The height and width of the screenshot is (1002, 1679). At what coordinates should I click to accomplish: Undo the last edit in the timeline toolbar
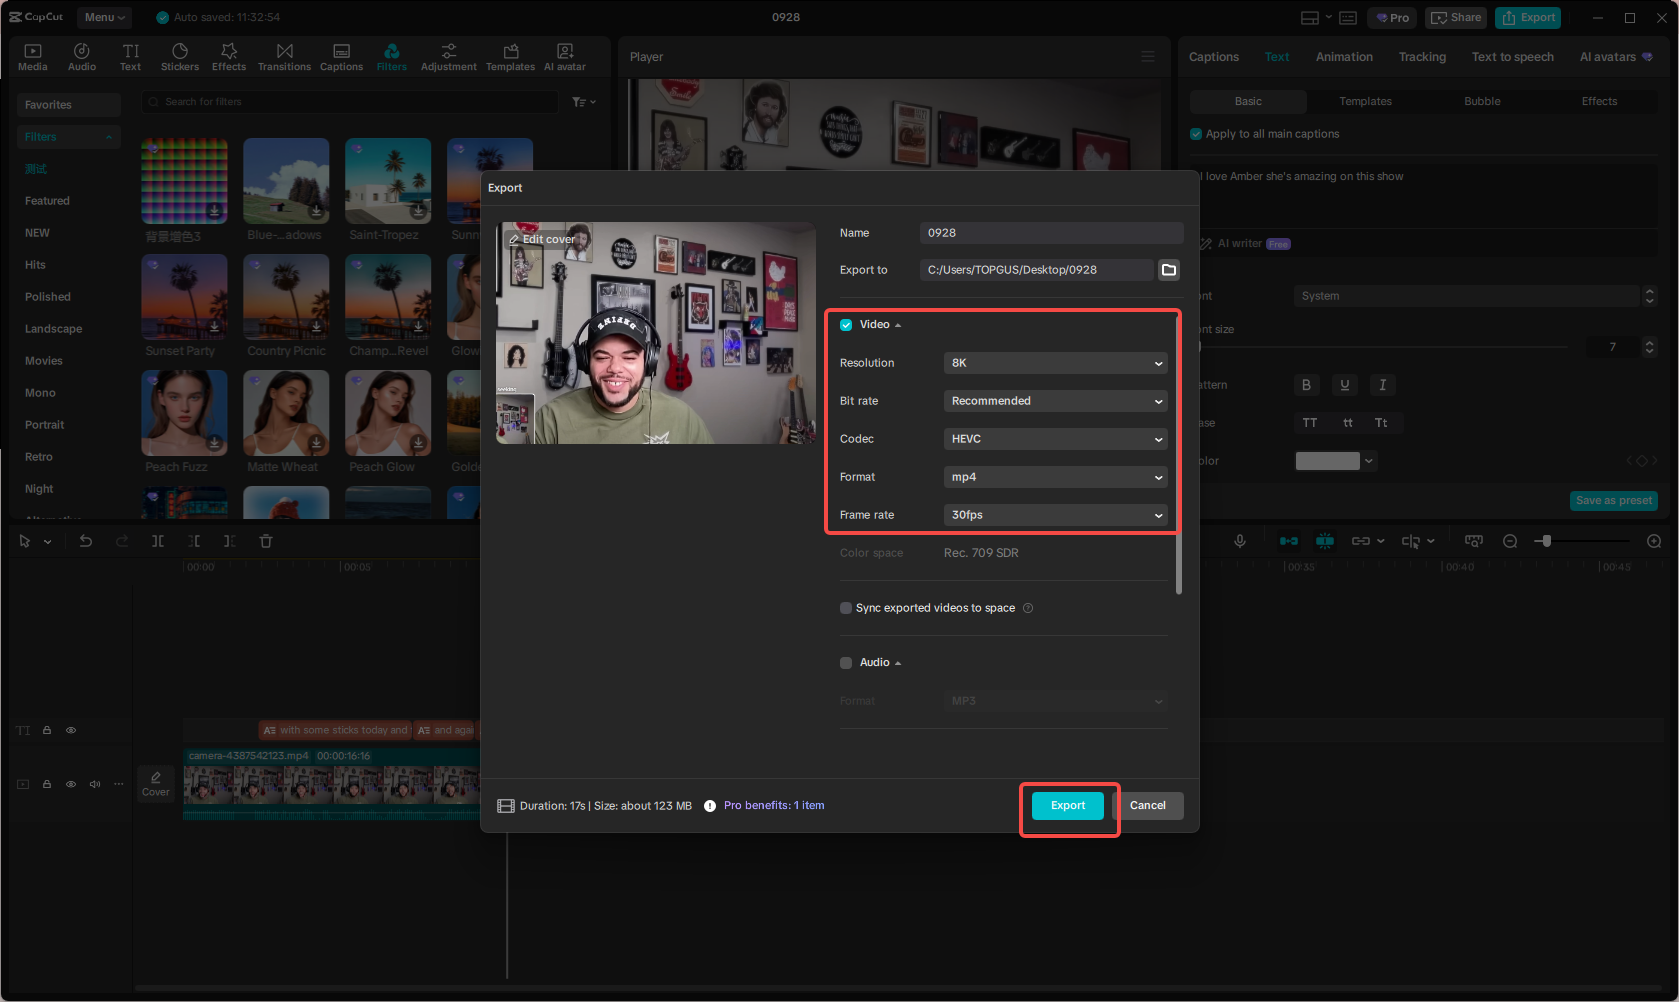[86, 540]
